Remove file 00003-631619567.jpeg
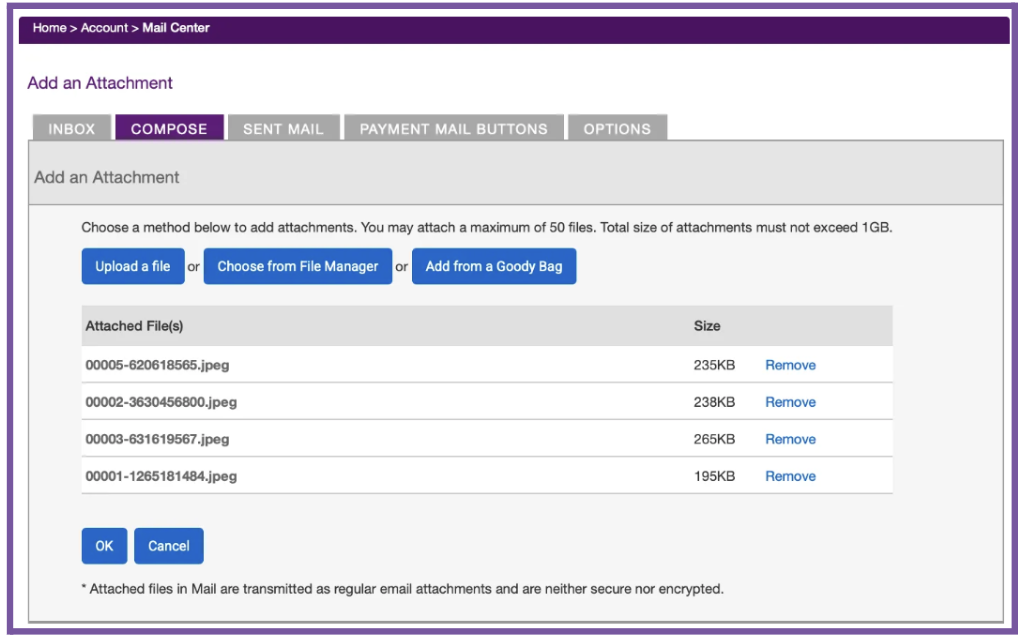The height and width of the screenshot is (640, 1024). 790,440
